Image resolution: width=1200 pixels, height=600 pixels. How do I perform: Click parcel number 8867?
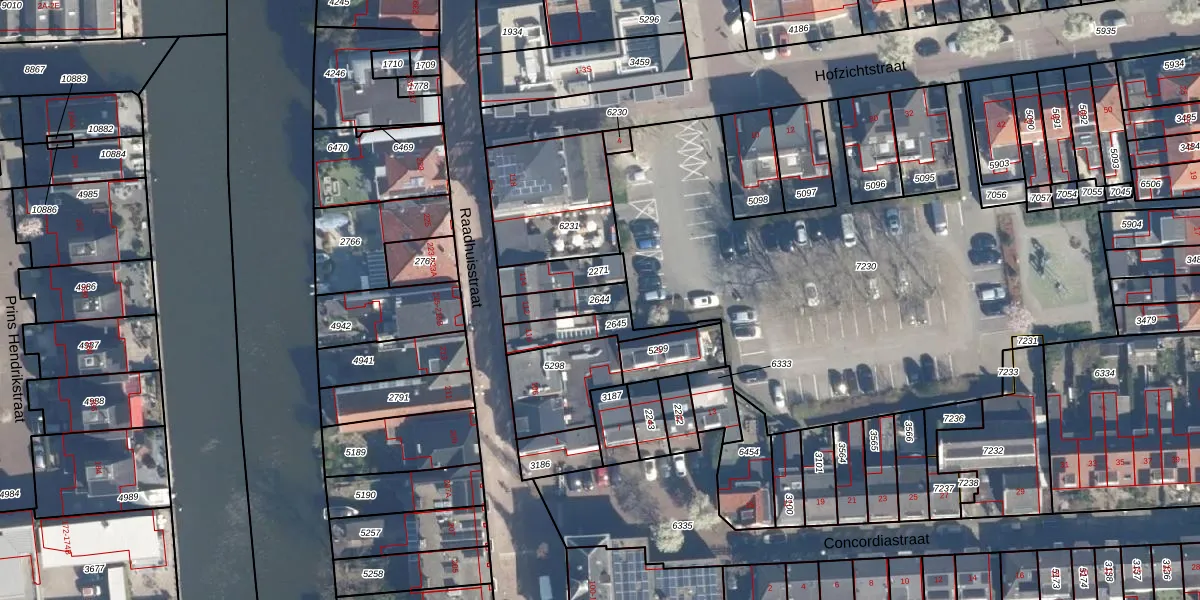click(x=35, y=69)
